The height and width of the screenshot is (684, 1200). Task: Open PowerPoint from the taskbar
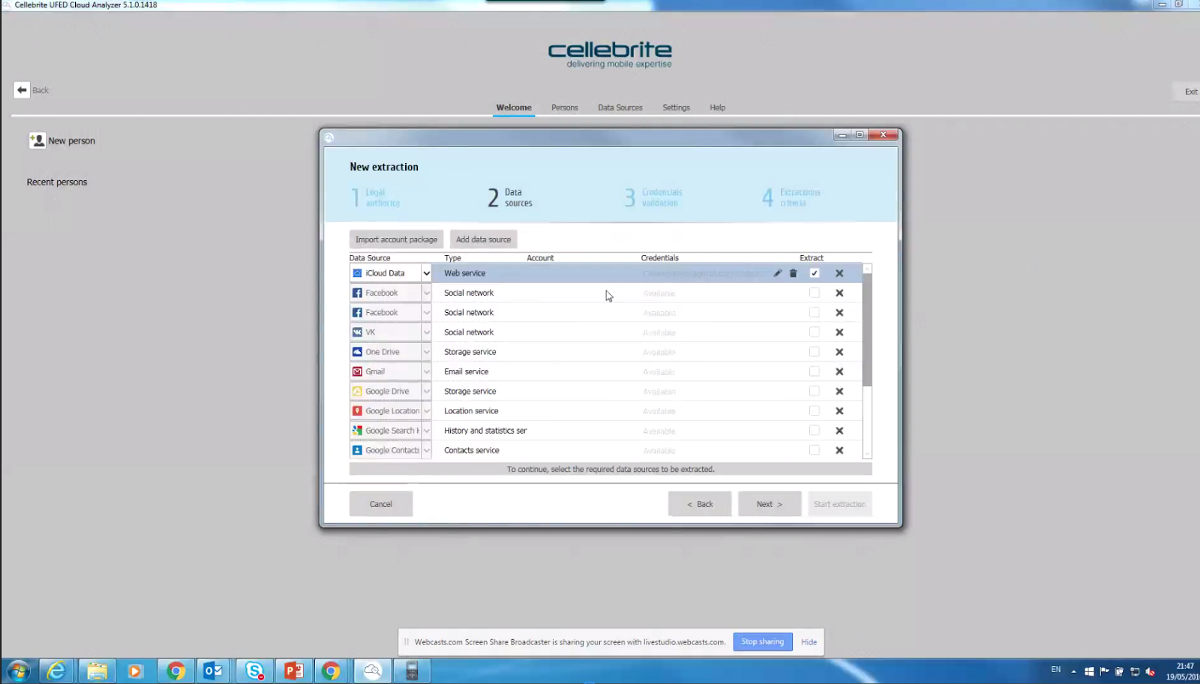[293, 671]
